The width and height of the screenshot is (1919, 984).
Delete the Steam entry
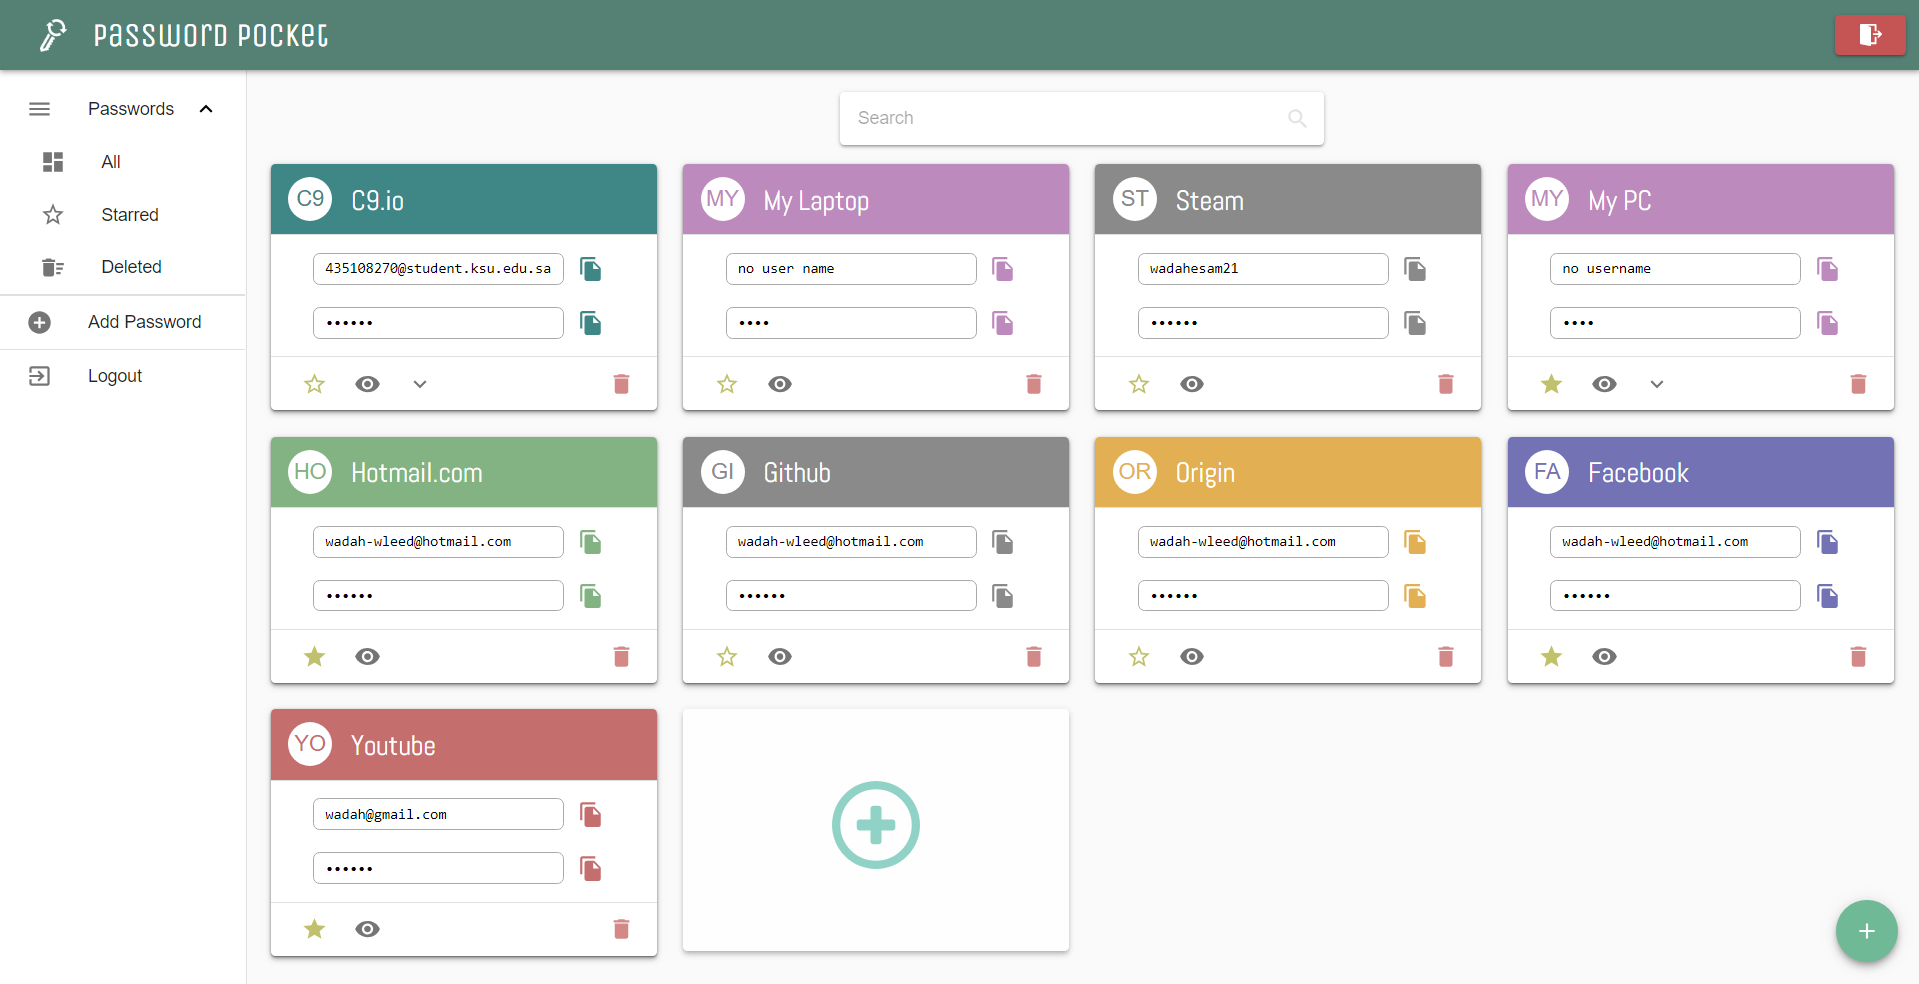click(1446, 384)
